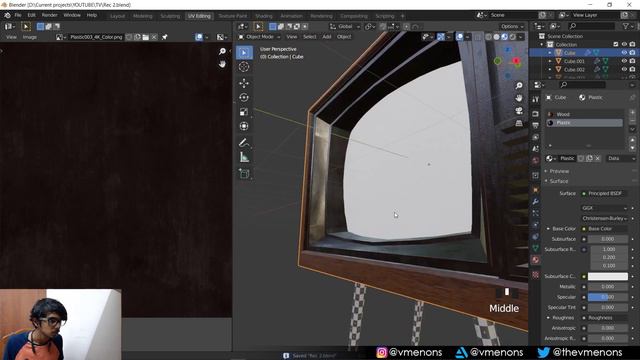Image resolution: width=640 pixels, height=360 pixels.
Task: Open the Object Mode dropdown
Action: [260, 37]
